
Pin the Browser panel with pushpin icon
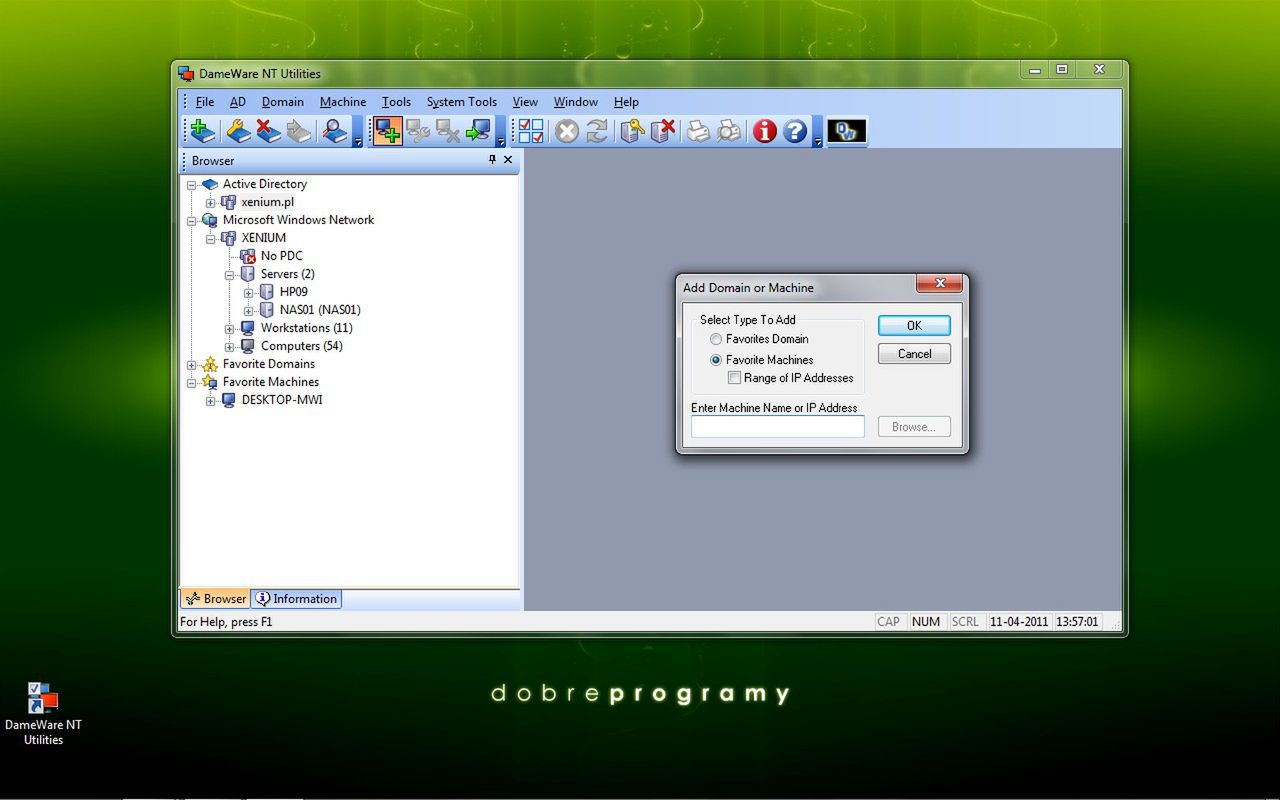coord(492,160)
